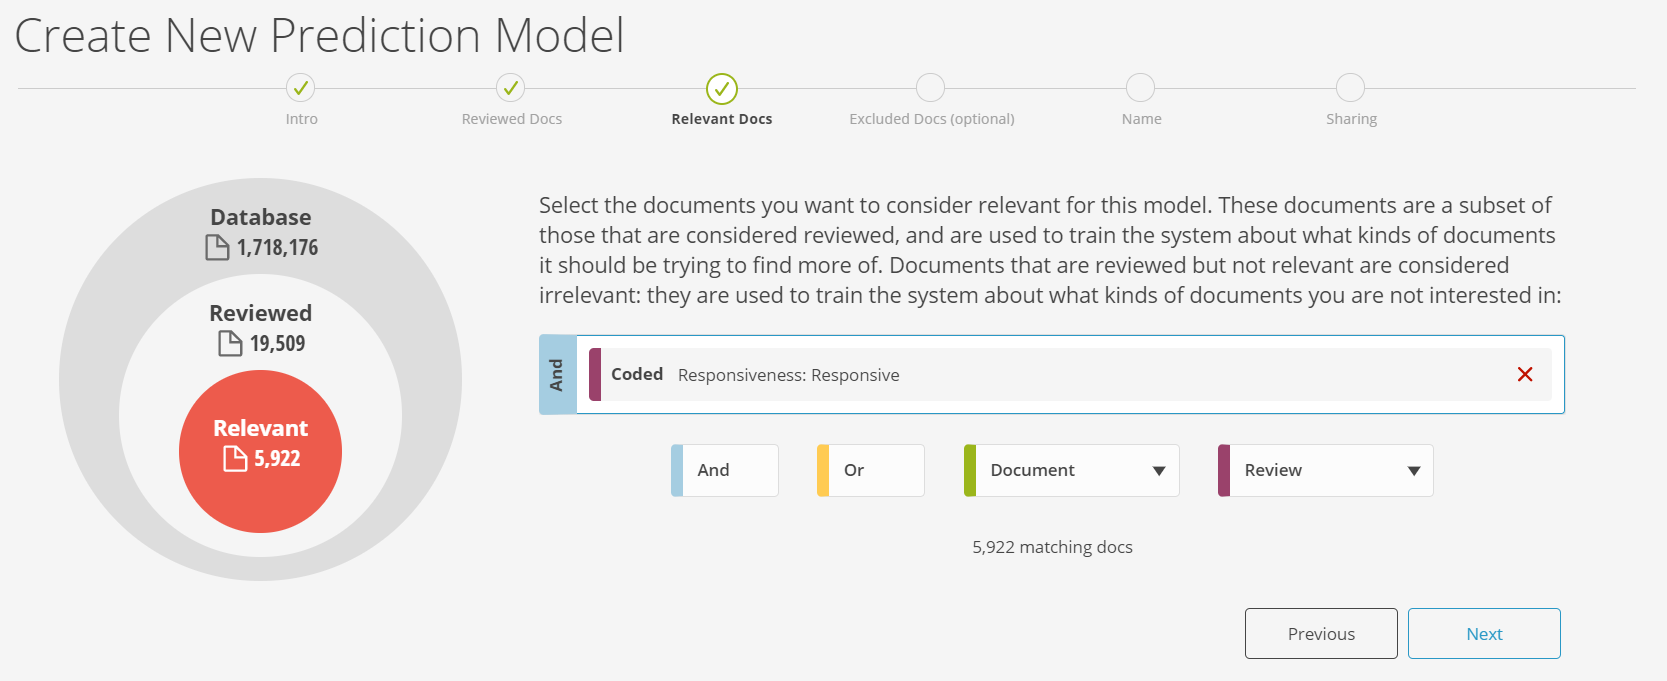Click the Excluded Docs step circle
1667x681 pixels.
(931, 88)
